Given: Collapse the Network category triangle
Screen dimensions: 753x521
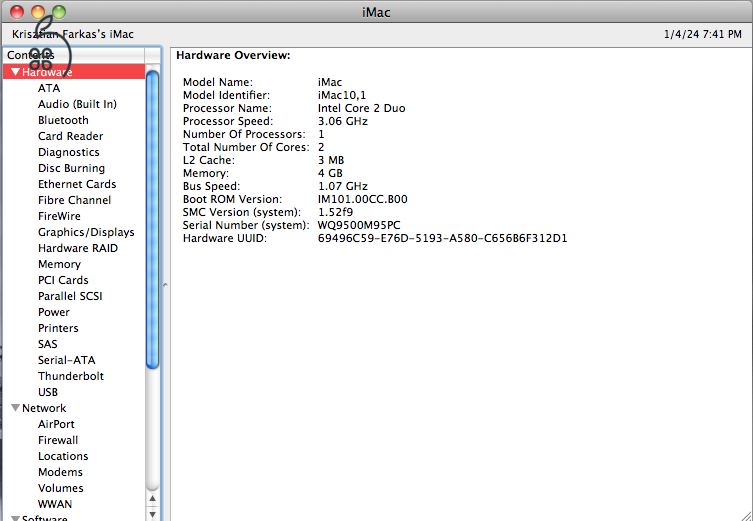Looking at the screenshot, I should tap(15, 408).
